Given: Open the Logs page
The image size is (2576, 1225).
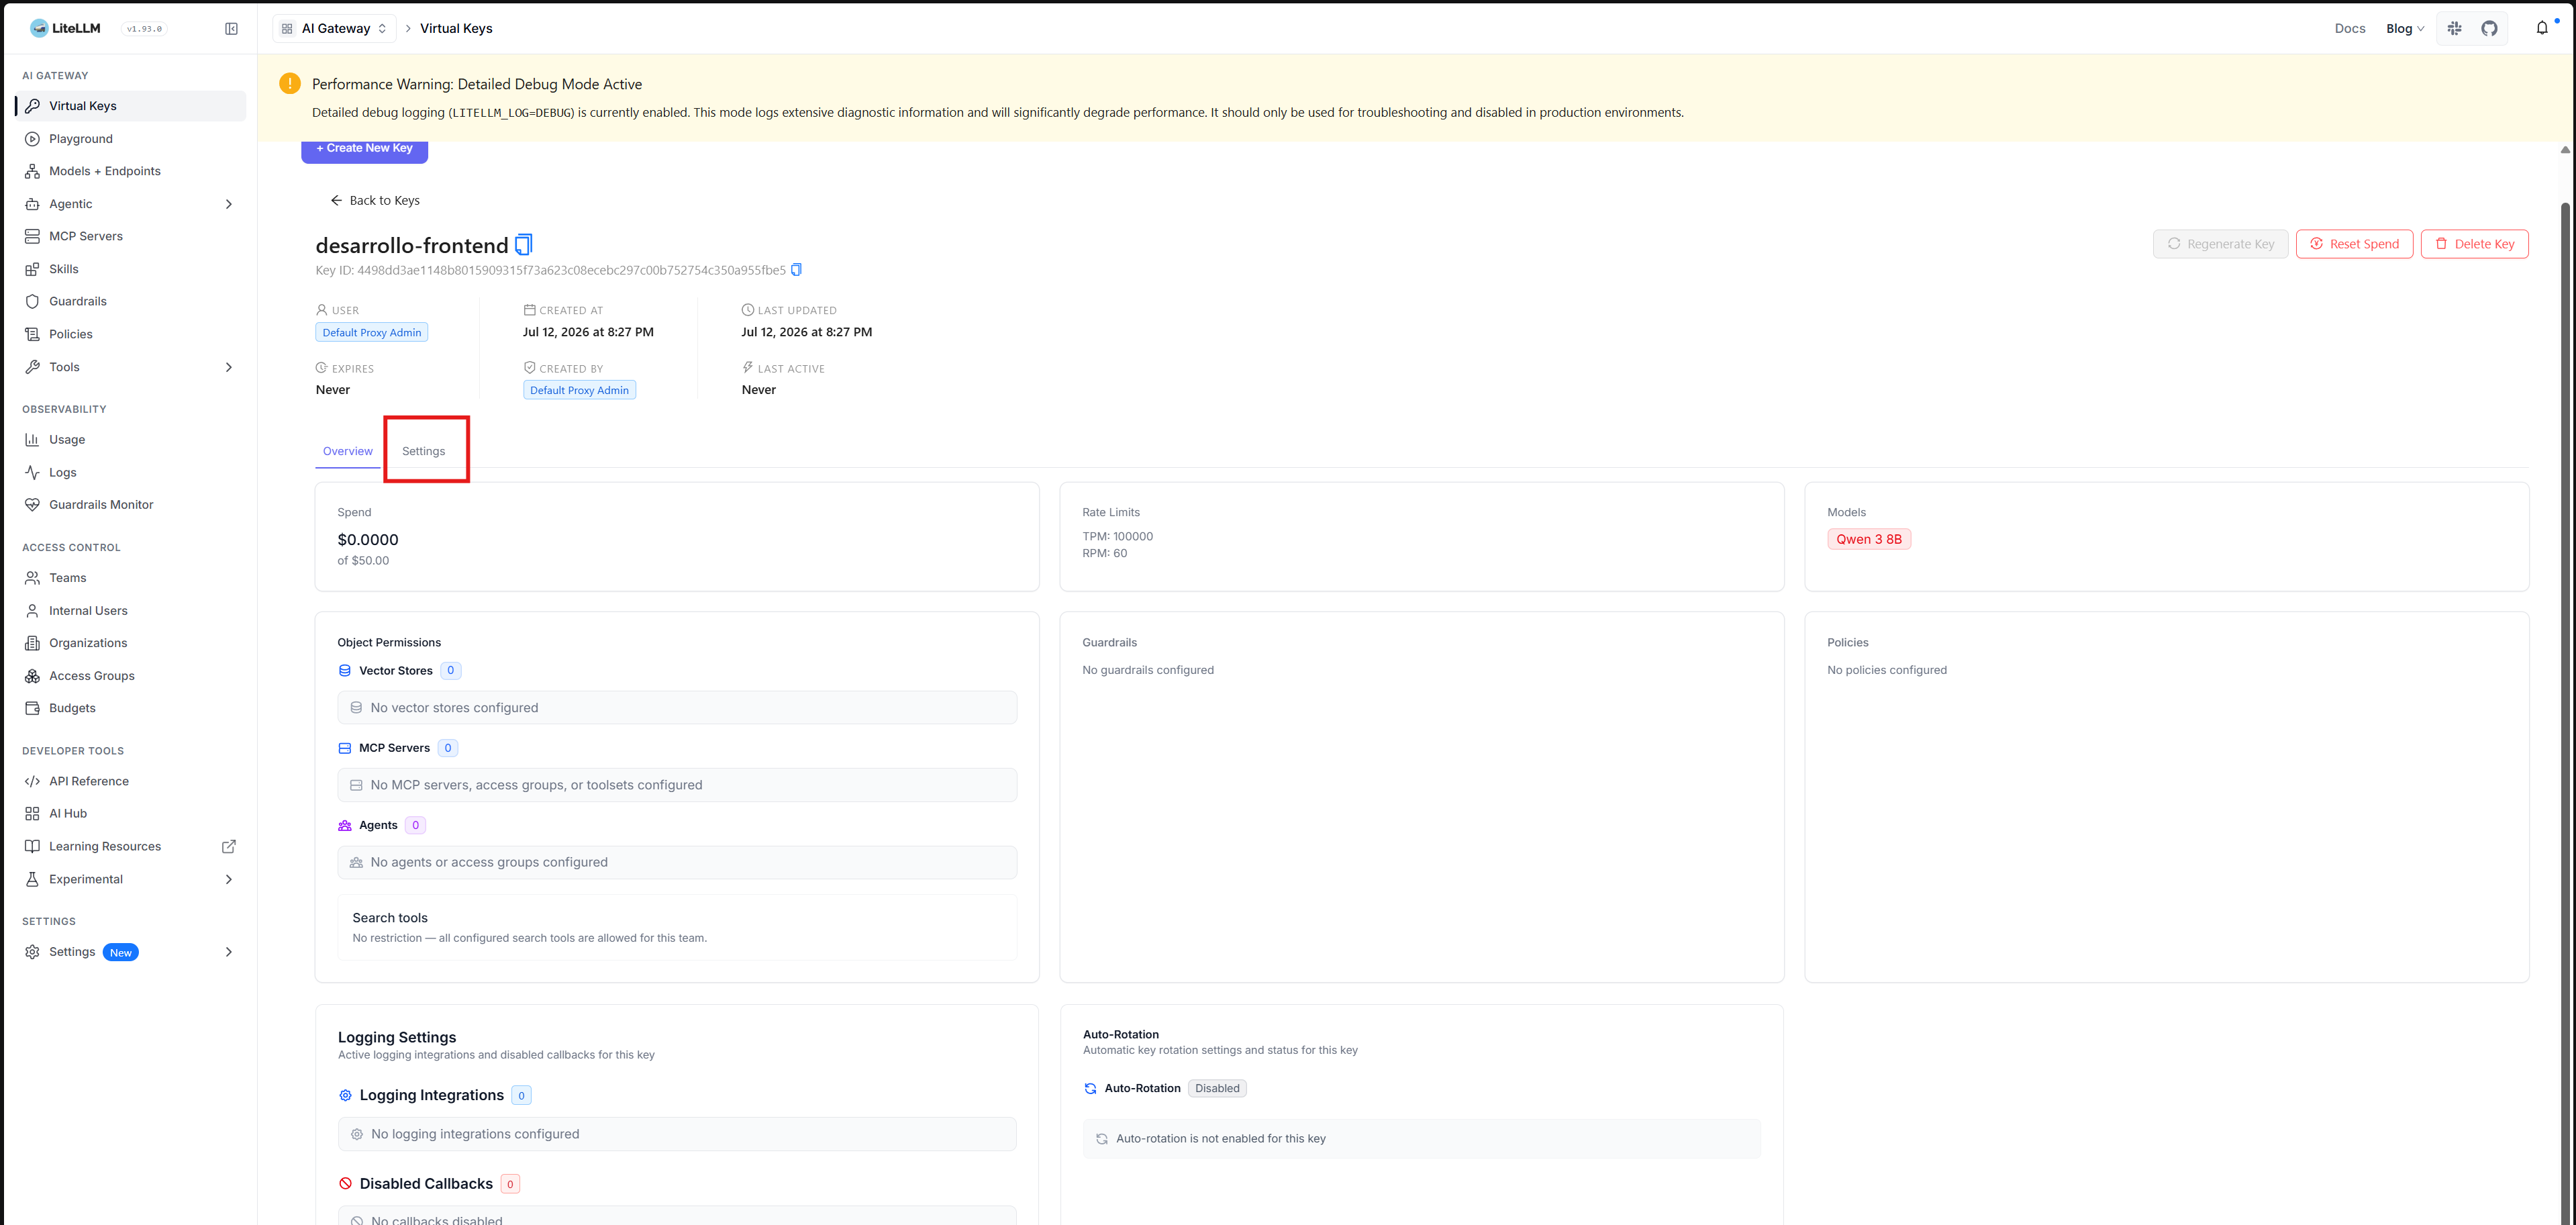Looking at the screenshot, I should point(130,472).
